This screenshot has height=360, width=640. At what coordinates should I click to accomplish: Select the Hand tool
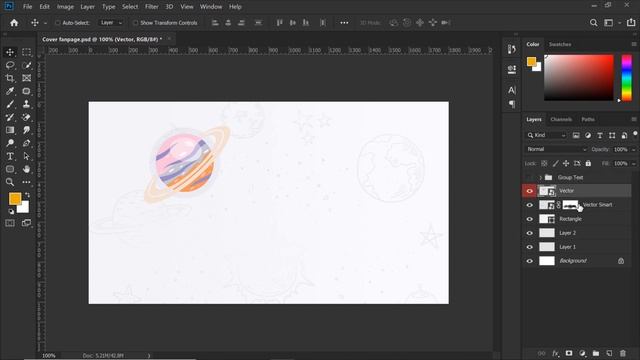[27, 169]
